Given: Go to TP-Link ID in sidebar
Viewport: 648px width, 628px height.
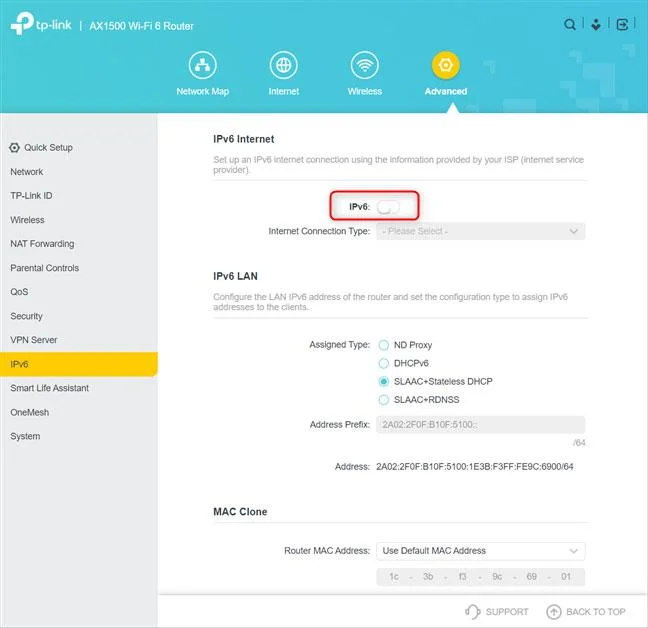Looking at the screenshot, I should pyautogui.click(x=31, y=195).
